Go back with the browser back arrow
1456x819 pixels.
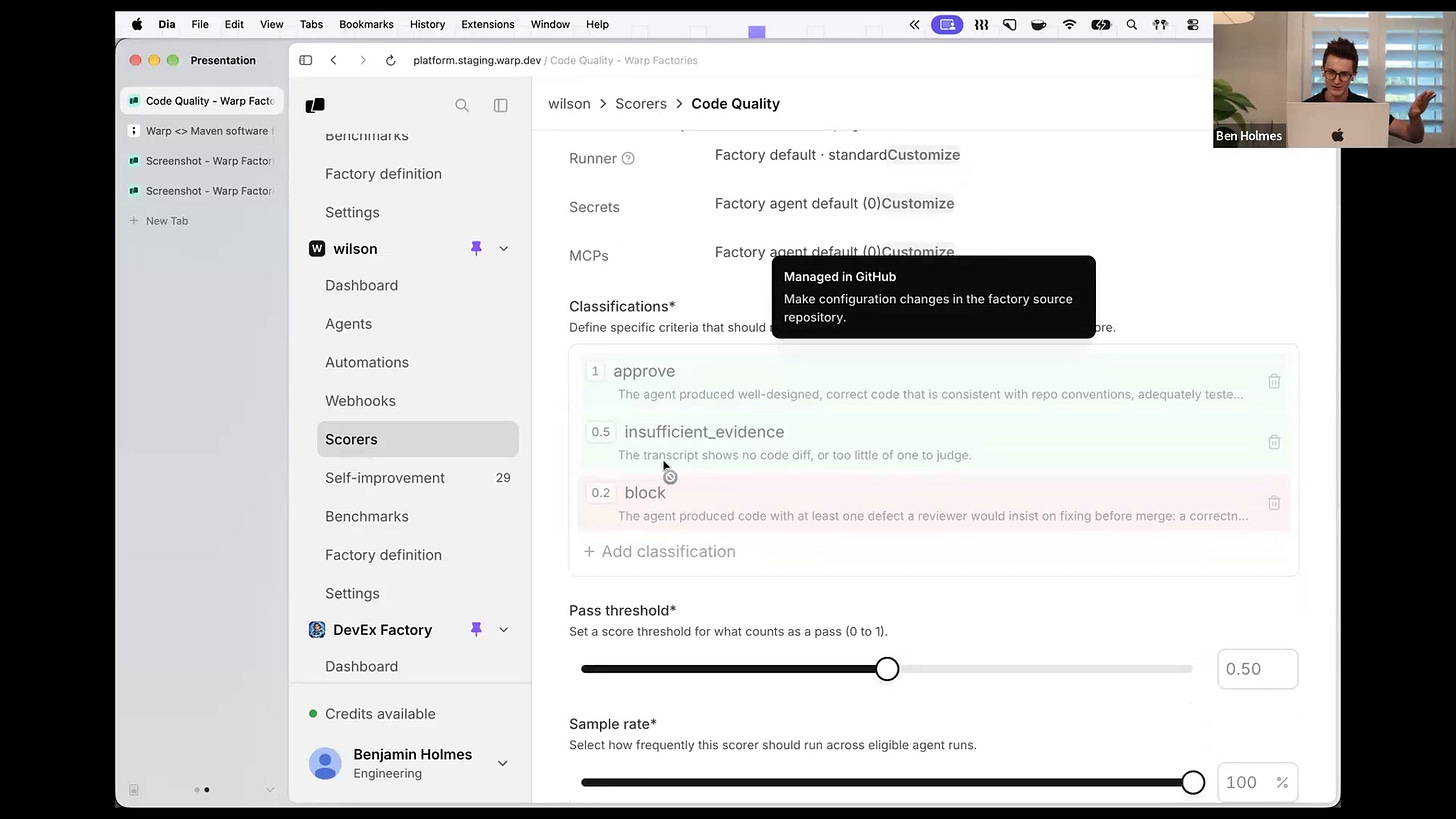coord(334,60)
